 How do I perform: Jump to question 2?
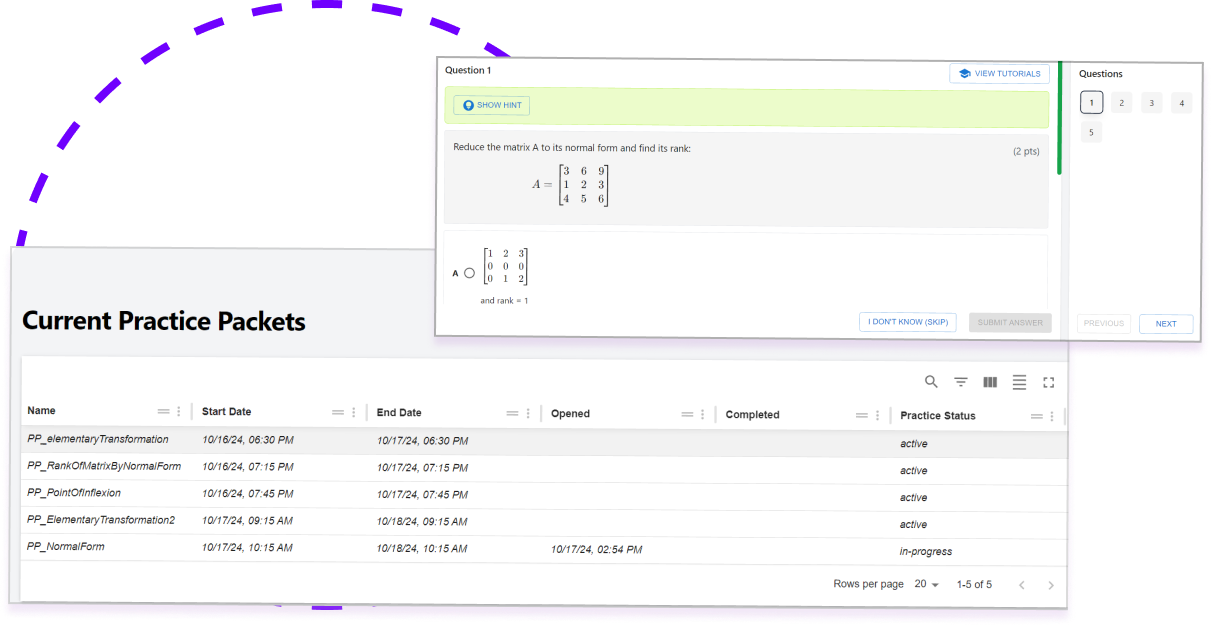pos(1121,102)
